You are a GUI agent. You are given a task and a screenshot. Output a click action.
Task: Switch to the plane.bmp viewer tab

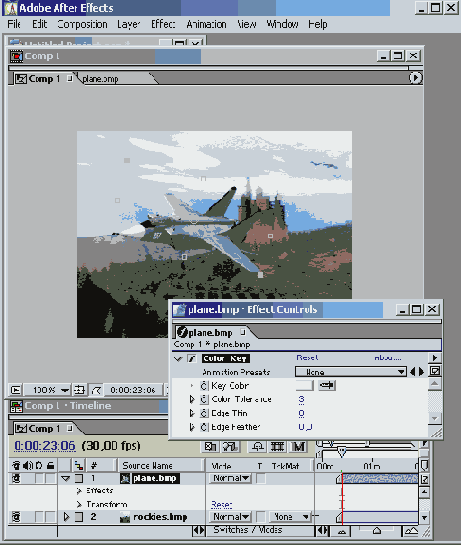(100, 79)
